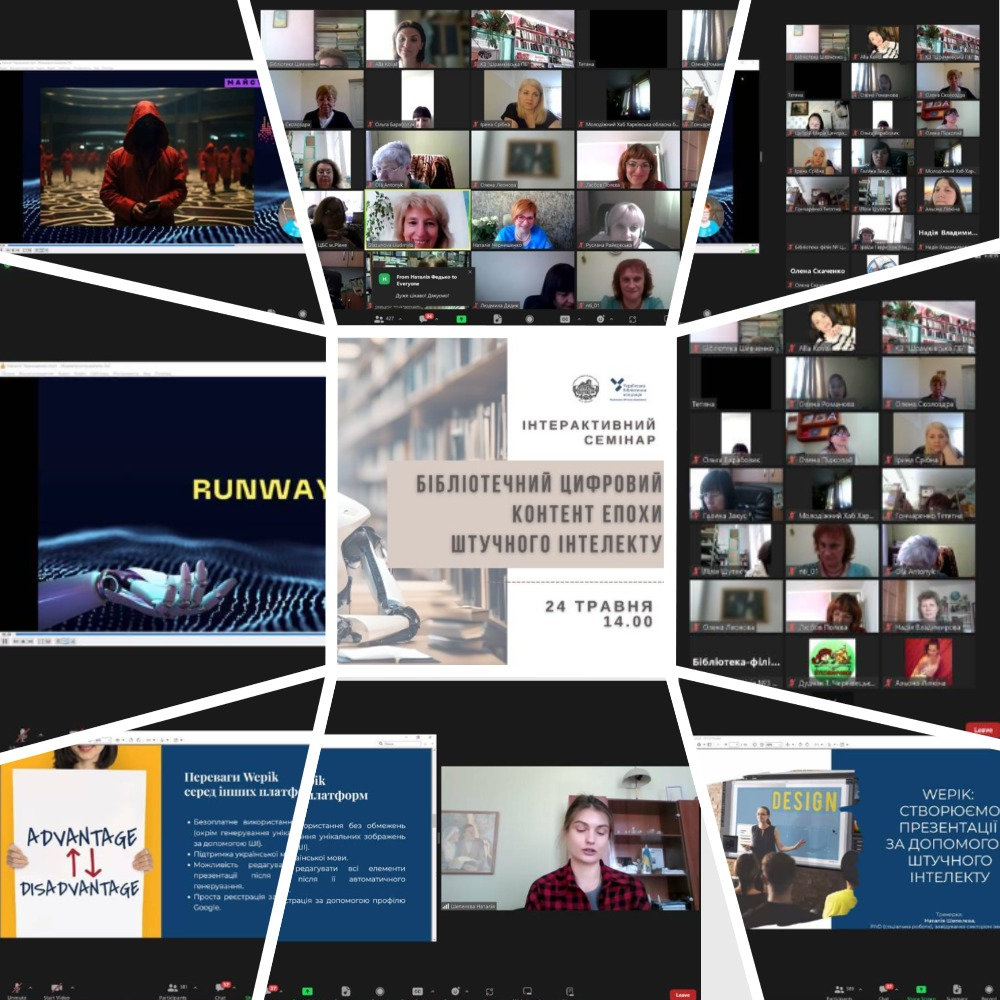Toggle Unmute microphone in bottom-left toolbar

[17, 988]
